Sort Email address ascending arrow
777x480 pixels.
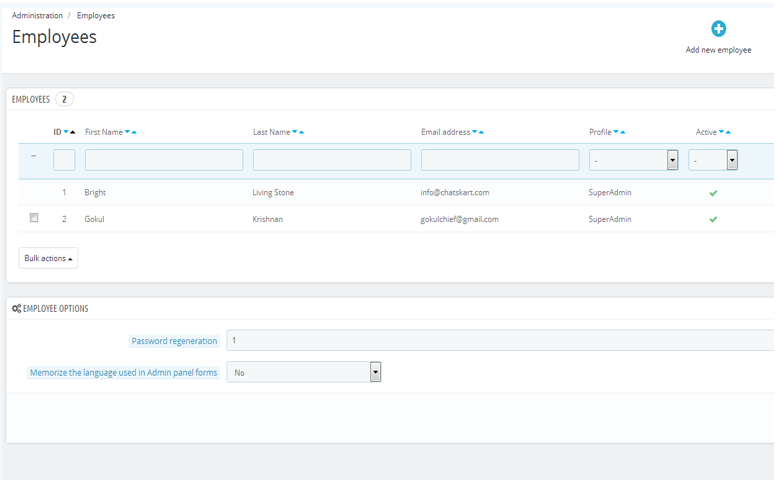(x=481, y=132)
